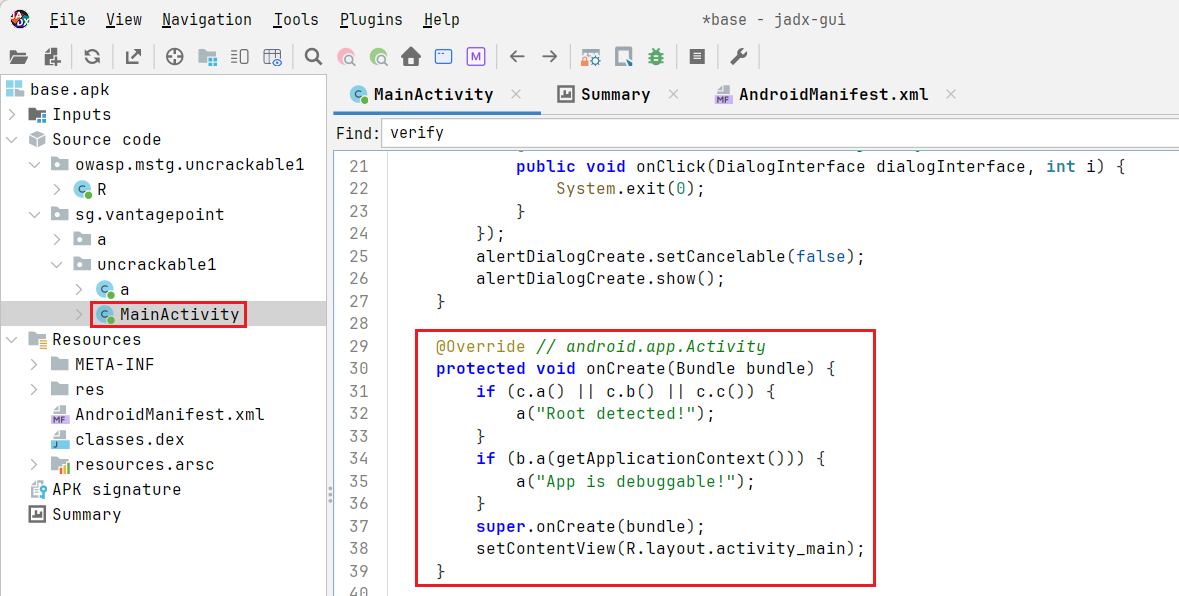This screenshot has width=1179, height=596.
Task: Open Comment search green icon
Action: point(379,57)
